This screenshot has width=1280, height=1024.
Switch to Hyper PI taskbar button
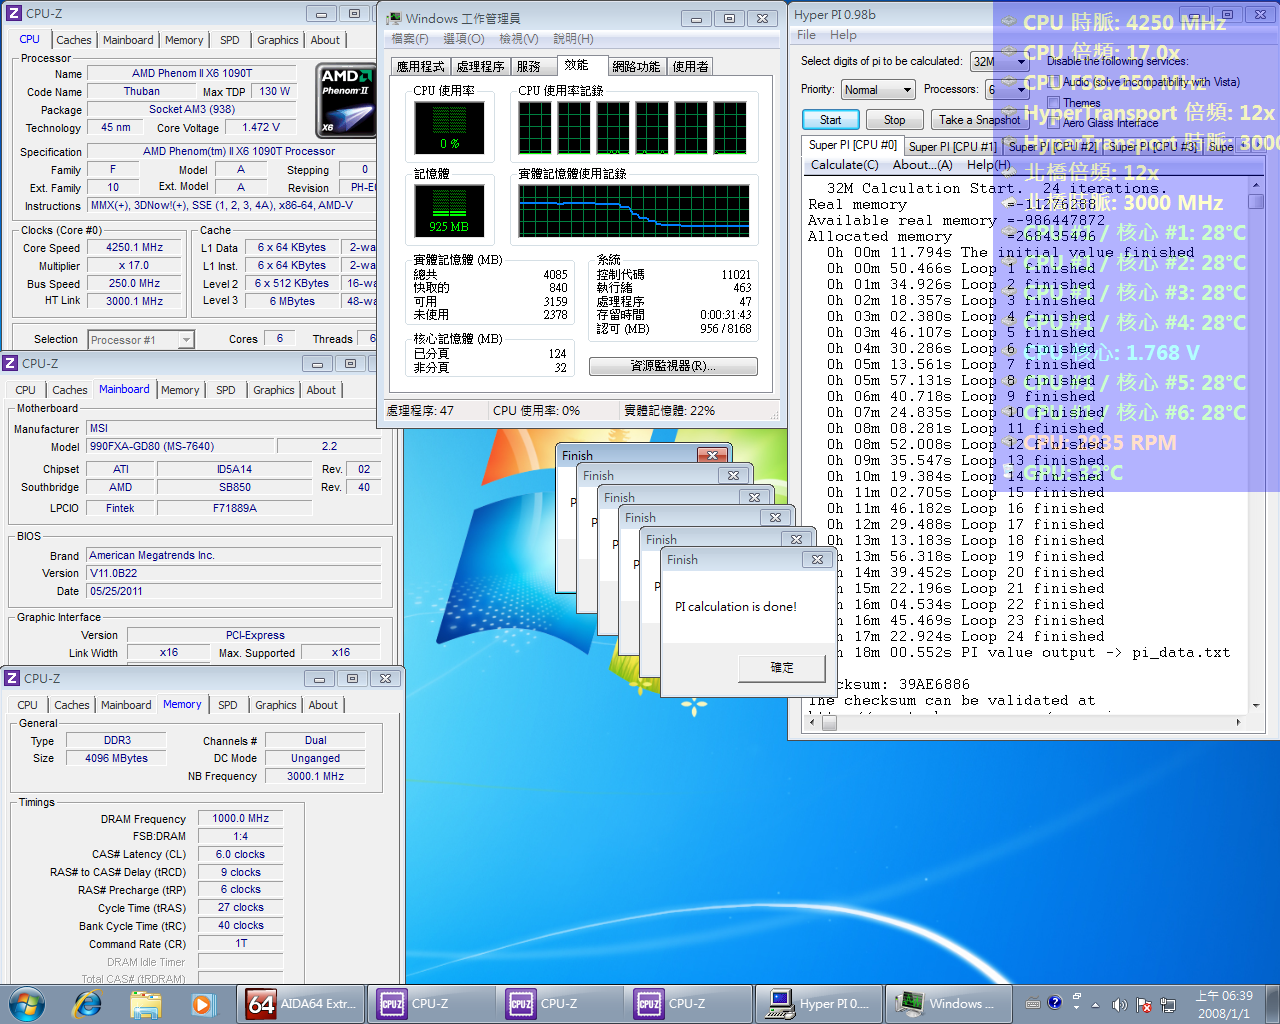point(818,1003)
